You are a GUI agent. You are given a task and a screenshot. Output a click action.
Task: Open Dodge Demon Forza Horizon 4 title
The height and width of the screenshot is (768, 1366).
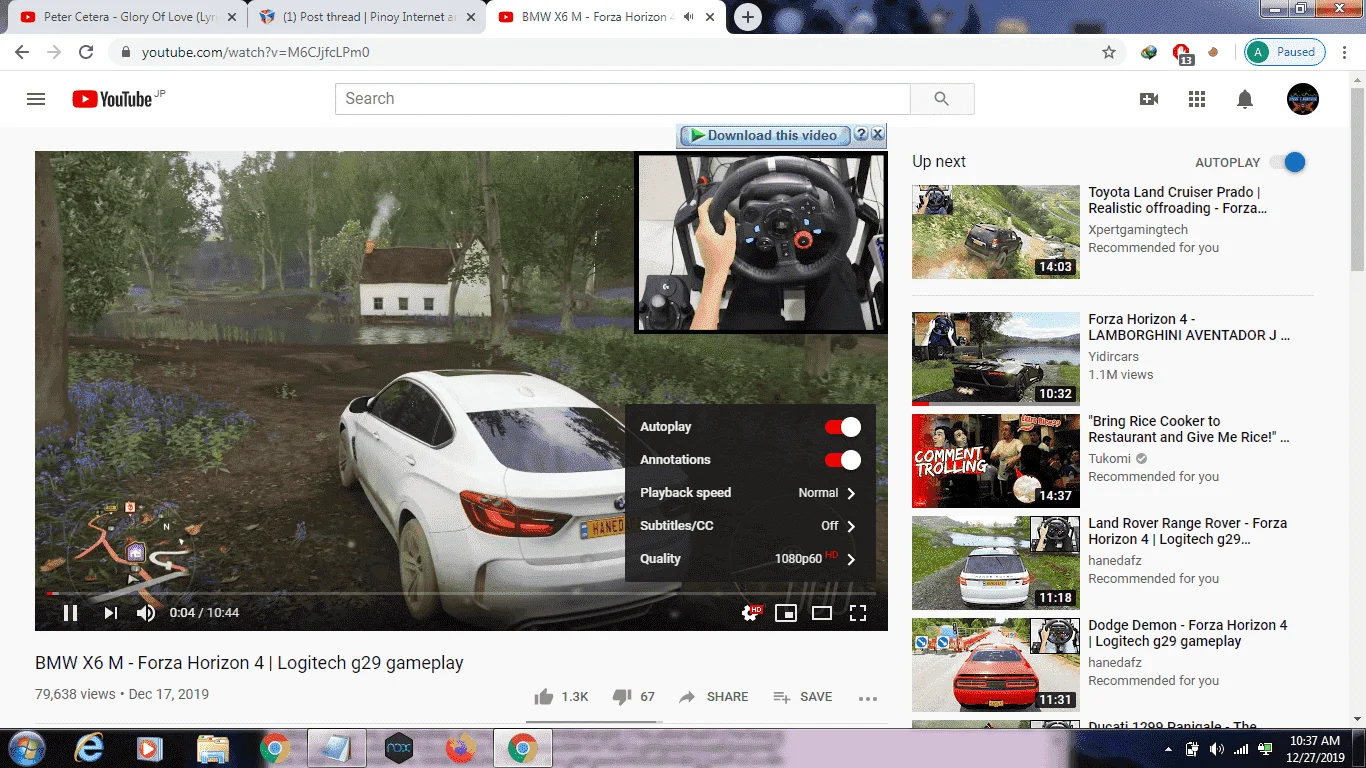(x=1188, y=633)
